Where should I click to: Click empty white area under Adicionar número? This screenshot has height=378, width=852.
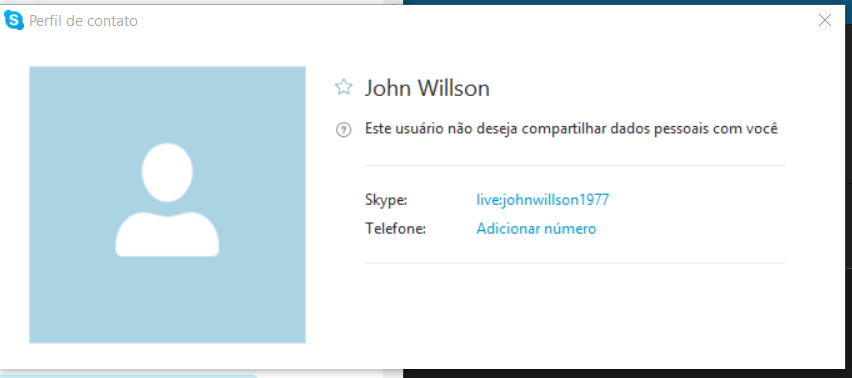(x=575, y=310)
